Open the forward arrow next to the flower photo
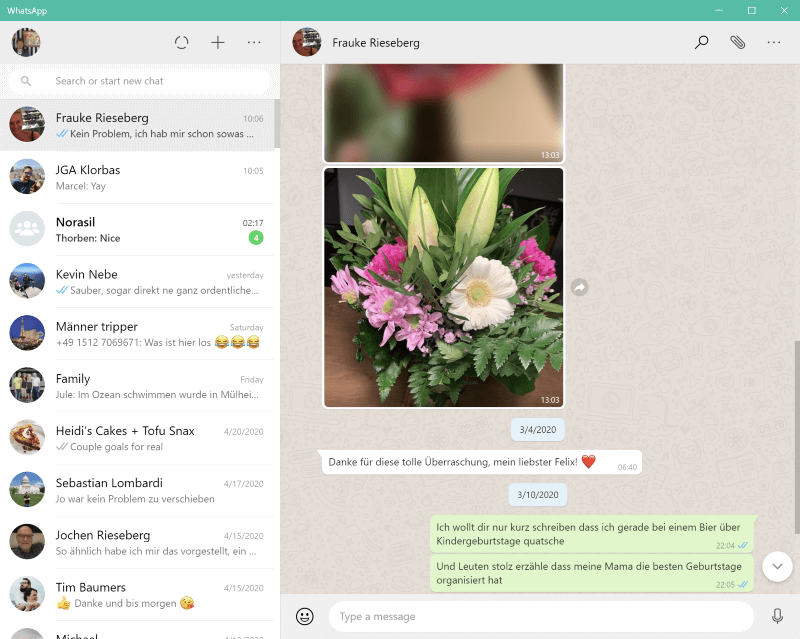 (580, 287)
